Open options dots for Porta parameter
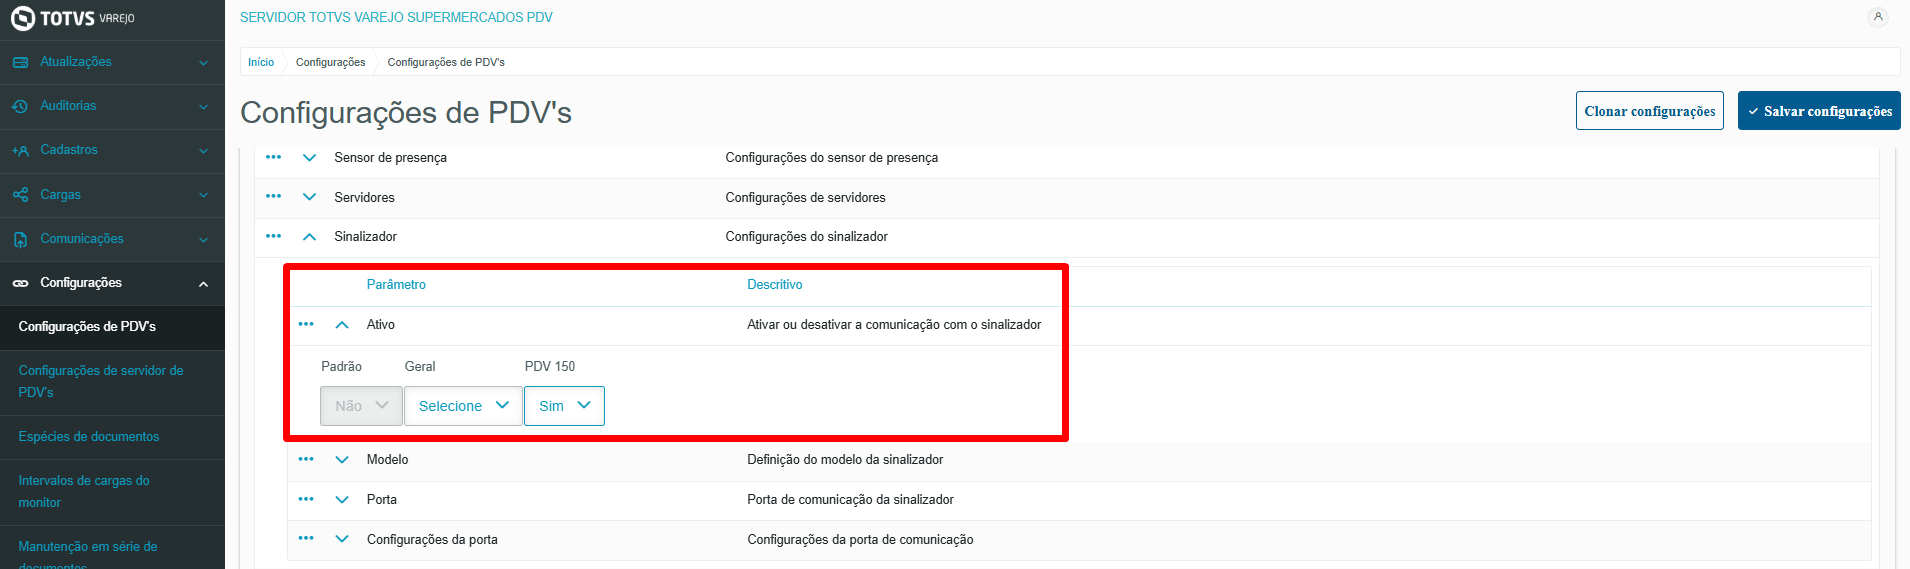The height and width of the screenshot is (569, 1910). point(306,499)
